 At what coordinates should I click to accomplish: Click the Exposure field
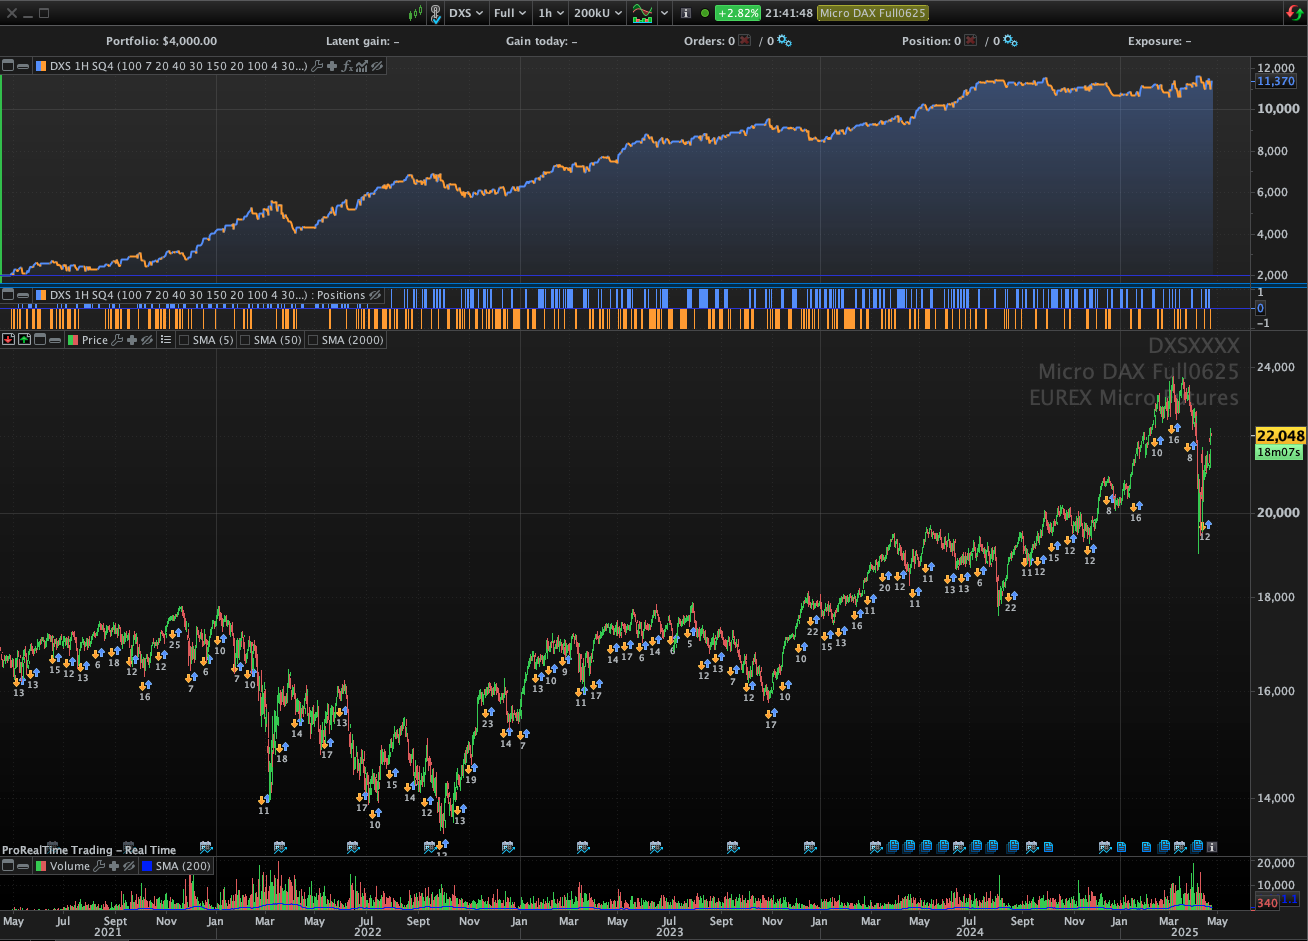coord(1159,41)
